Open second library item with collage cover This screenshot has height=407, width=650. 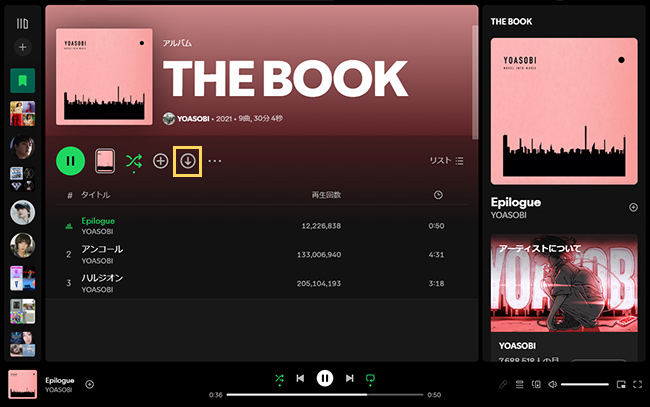(x=22, y=114)
